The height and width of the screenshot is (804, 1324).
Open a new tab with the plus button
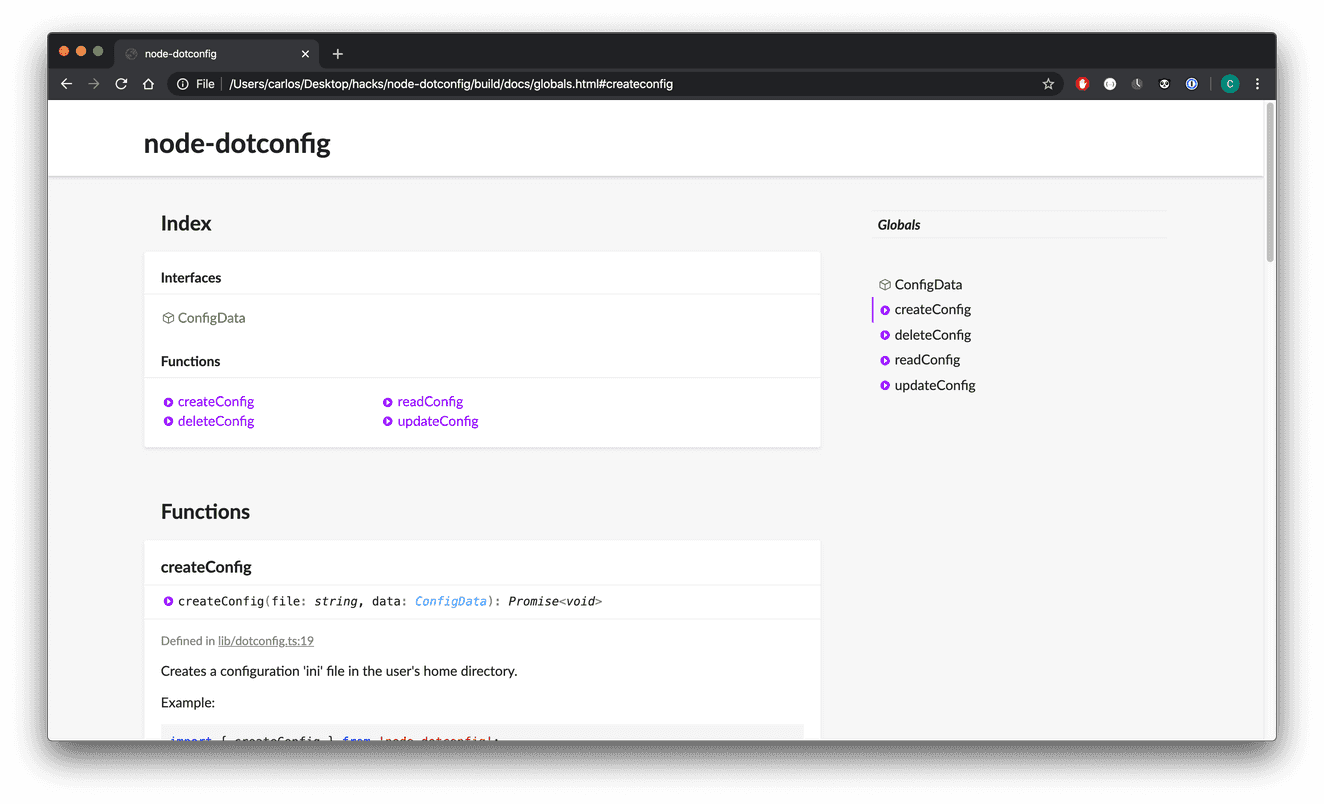pos(337,53)
